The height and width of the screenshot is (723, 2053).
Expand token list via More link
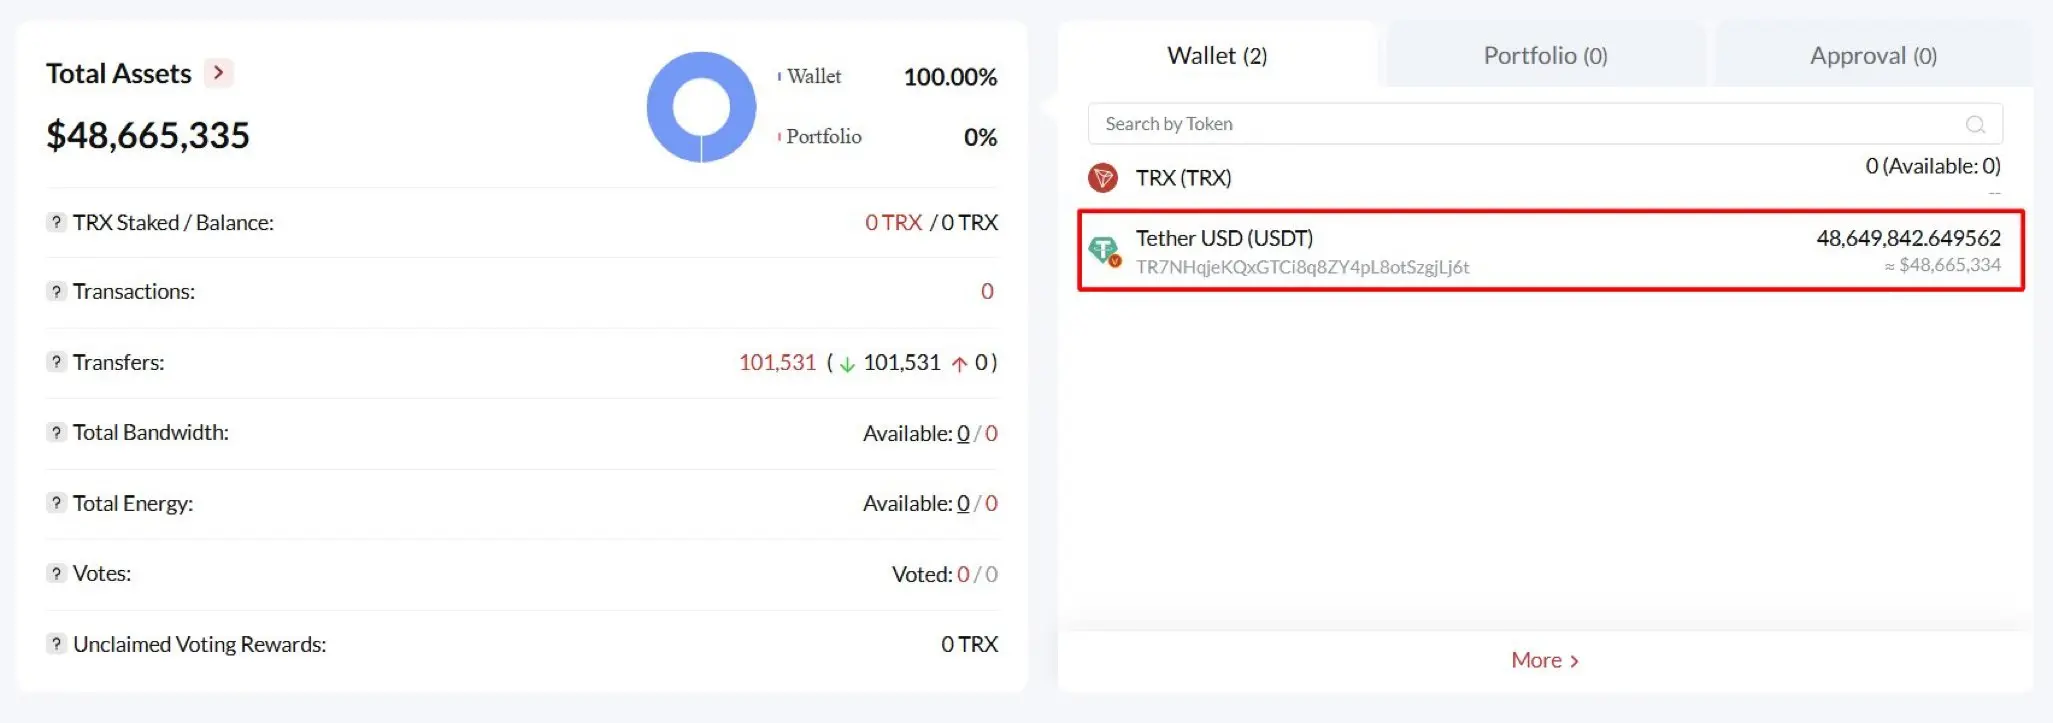(x=1544, y=660)
